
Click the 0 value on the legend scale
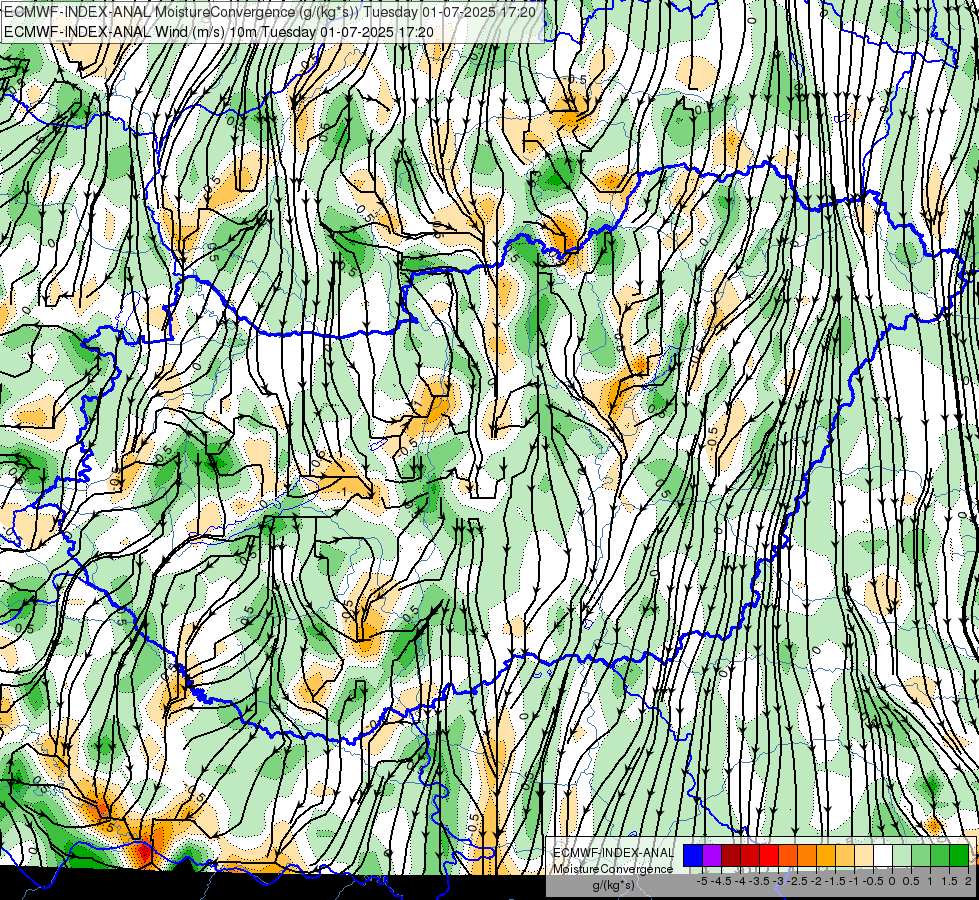tap(892, 881)
